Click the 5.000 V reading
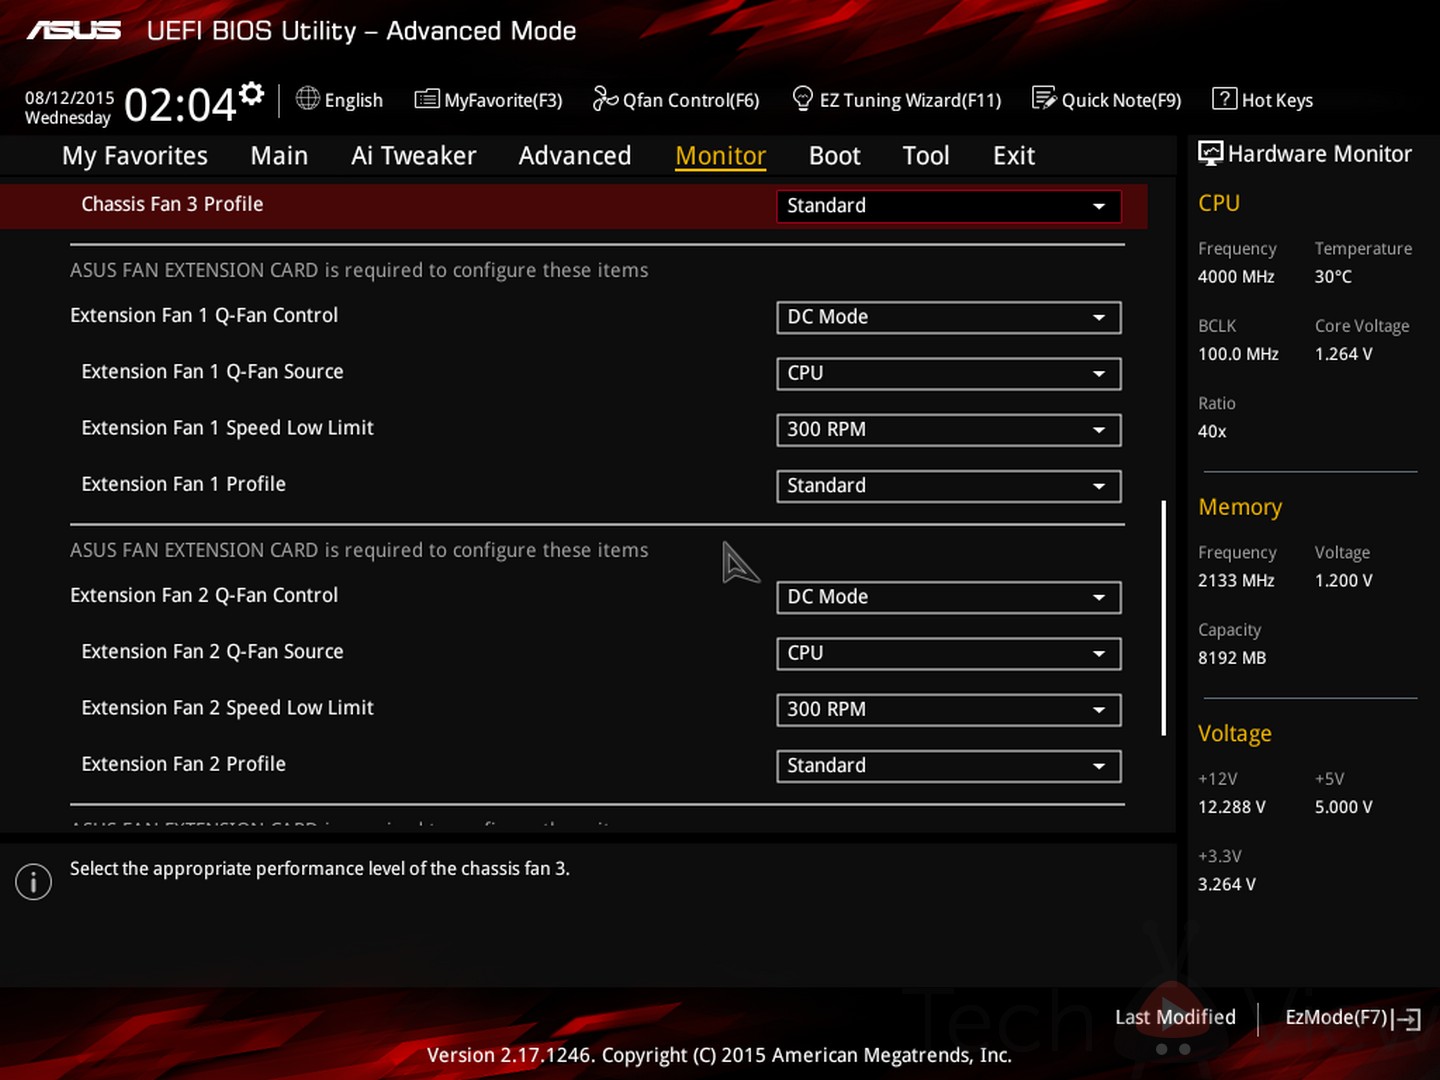 (1344, 807)
